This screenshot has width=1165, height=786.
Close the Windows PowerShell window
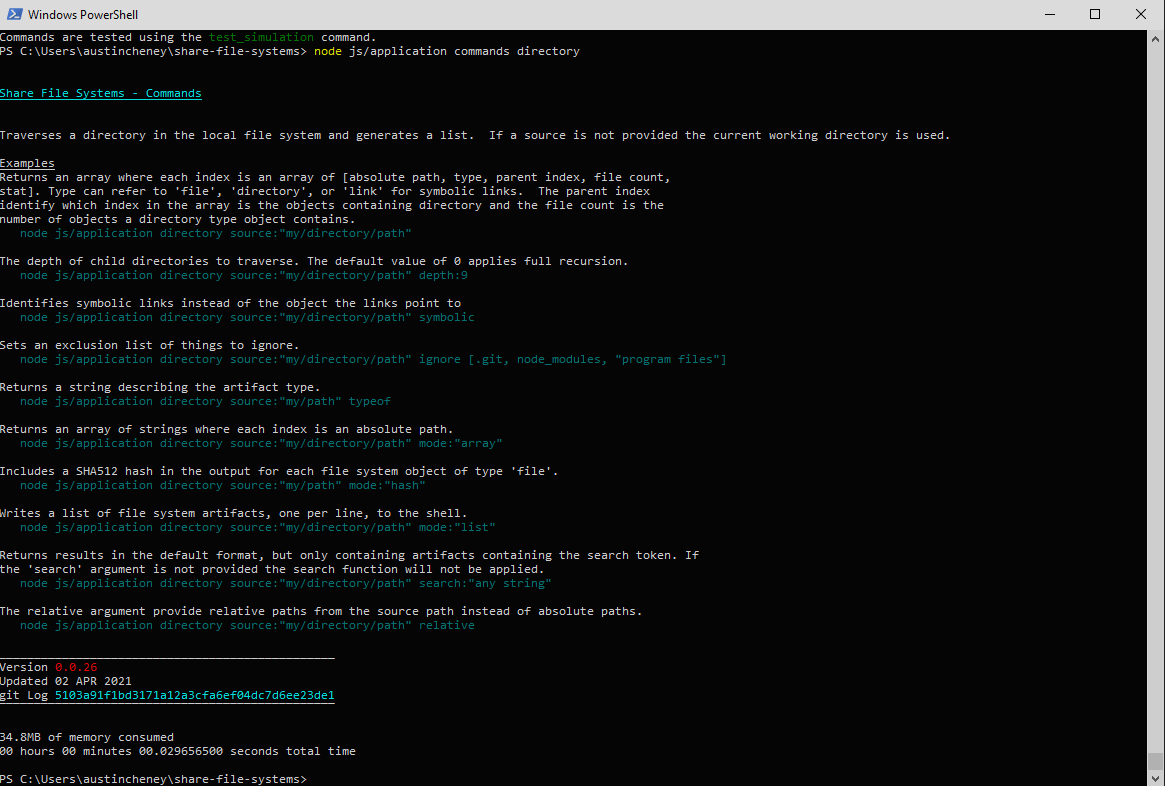[1140, 14]
